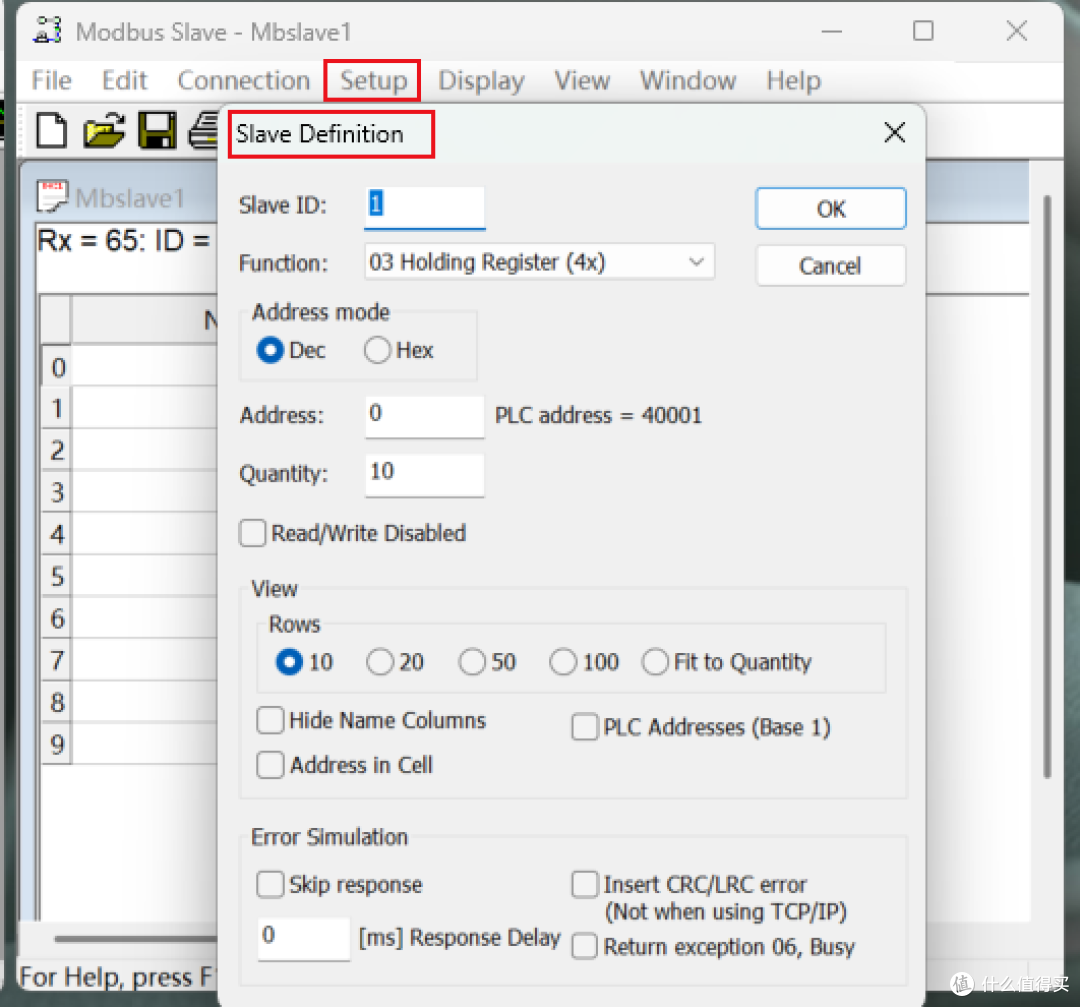Select 10 rows view option
This screenshot has height=1007, width=1080.
[289, 663]
